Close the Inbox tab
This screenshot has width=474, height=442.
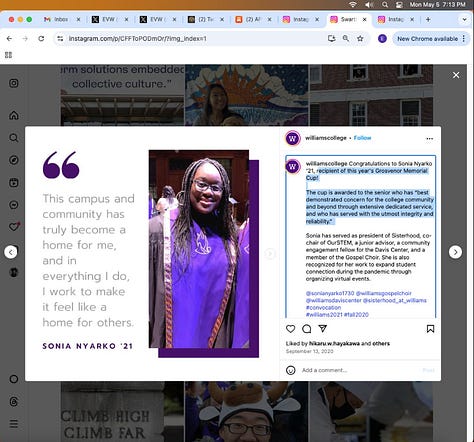tap(78, 20)
